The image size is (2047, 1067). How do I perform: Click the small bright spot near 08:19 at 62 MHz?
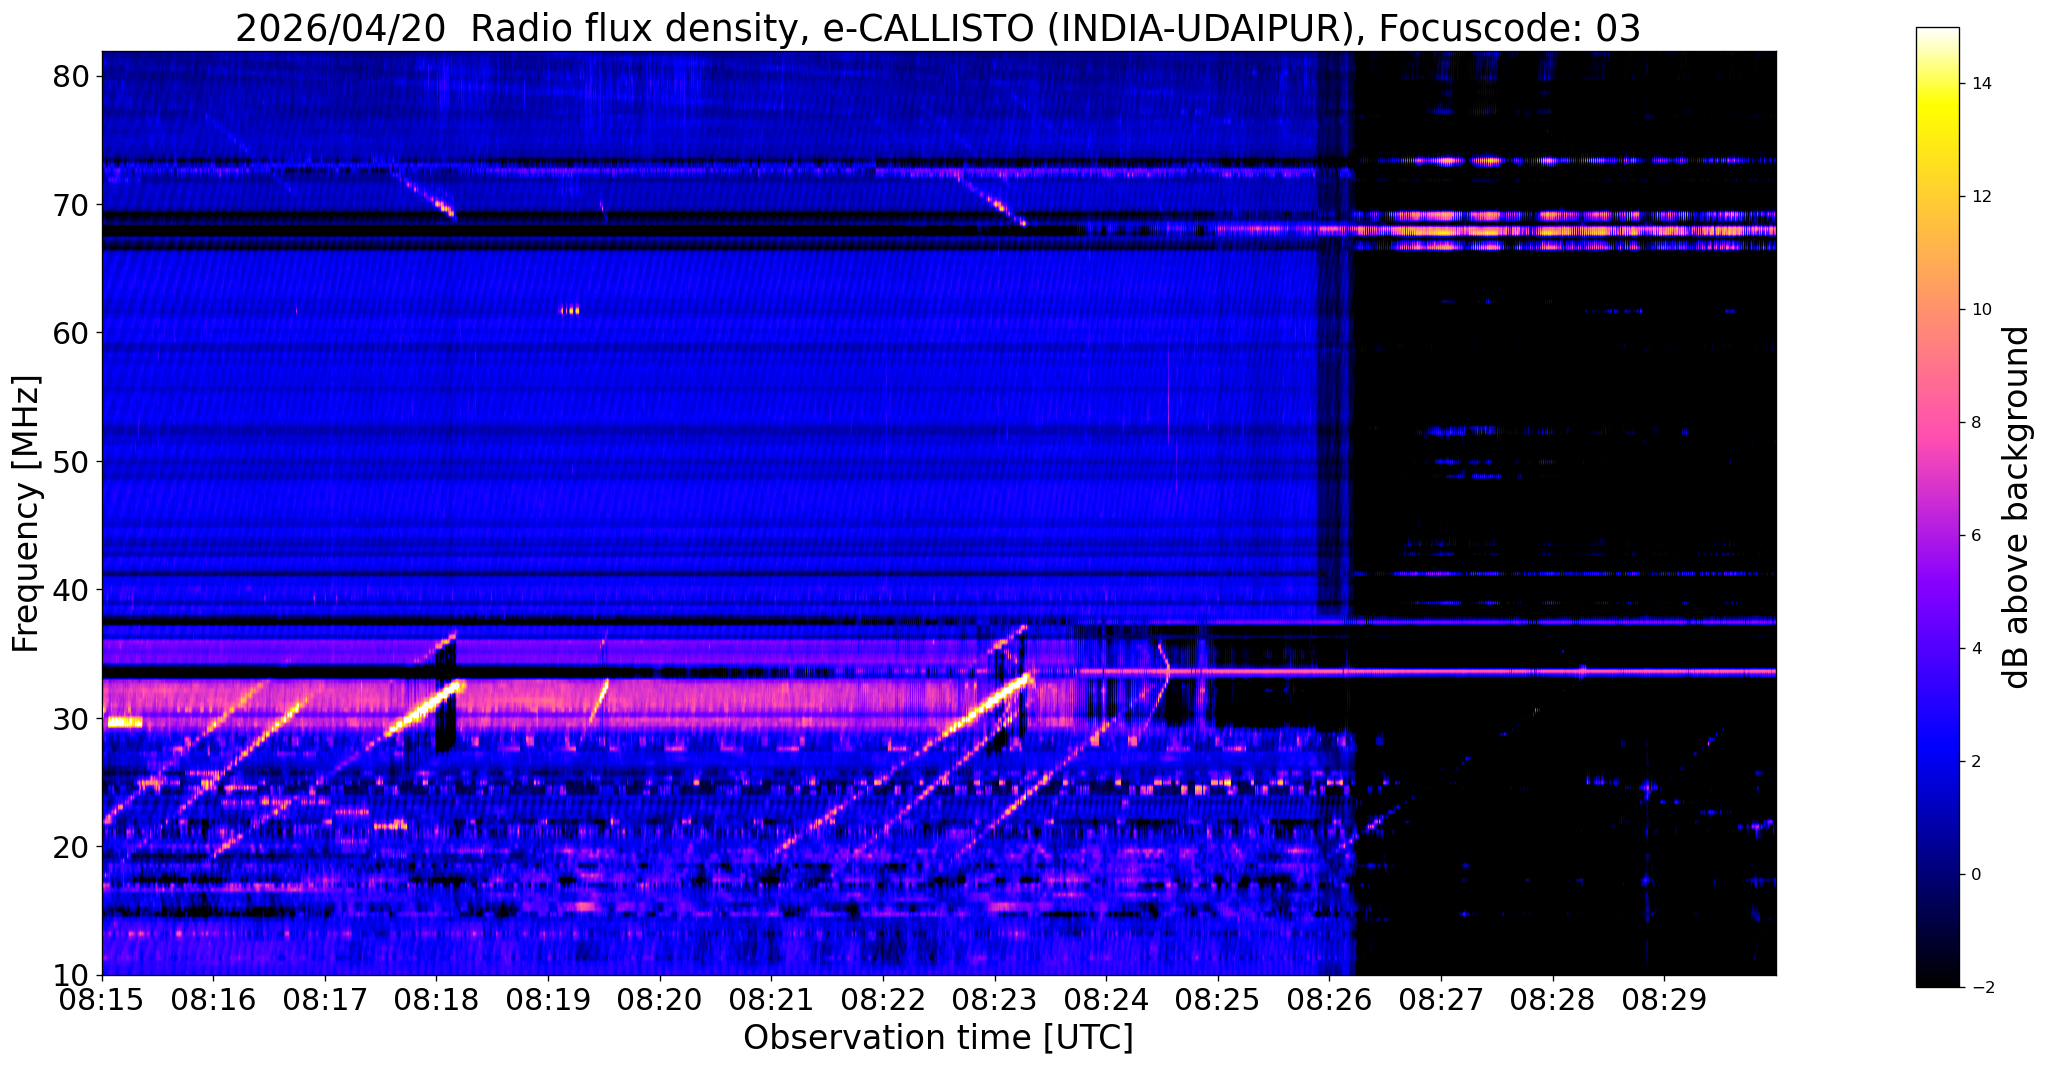(x=569, y=310)
